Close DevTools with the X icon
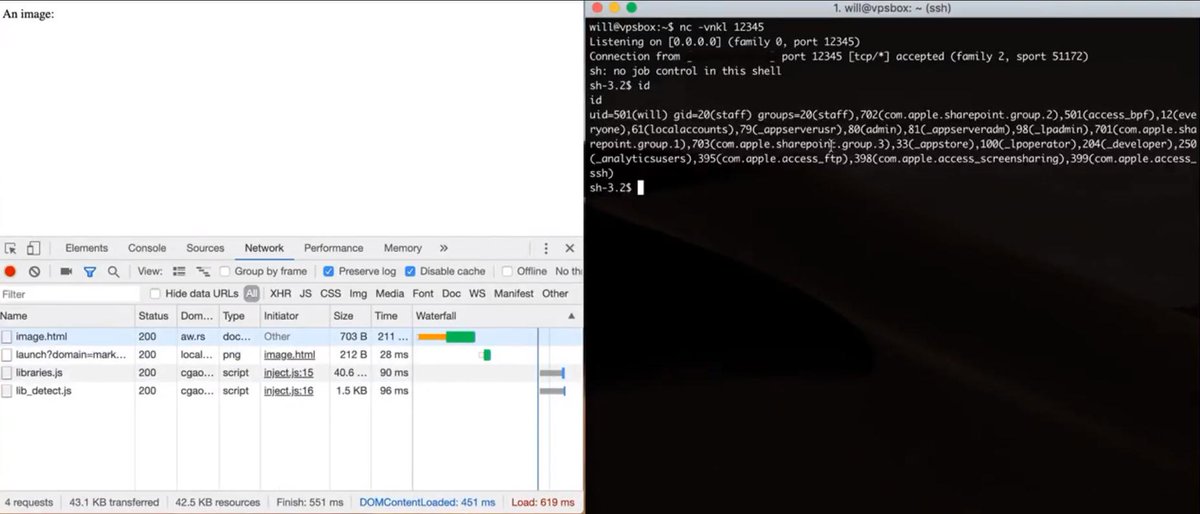 (x=569, y=249)
